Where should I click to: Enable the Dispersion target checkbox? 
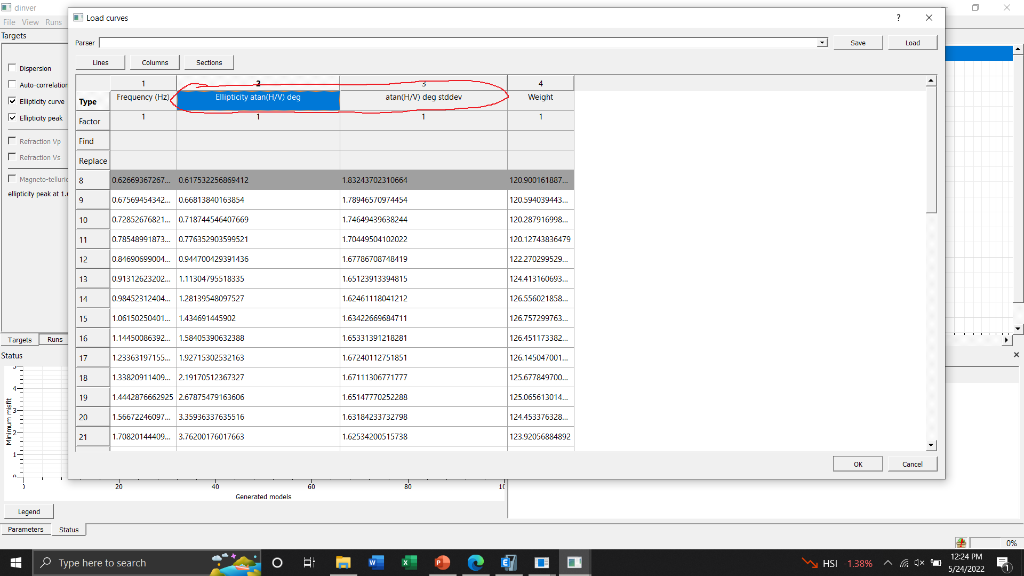tap(11, 69)
